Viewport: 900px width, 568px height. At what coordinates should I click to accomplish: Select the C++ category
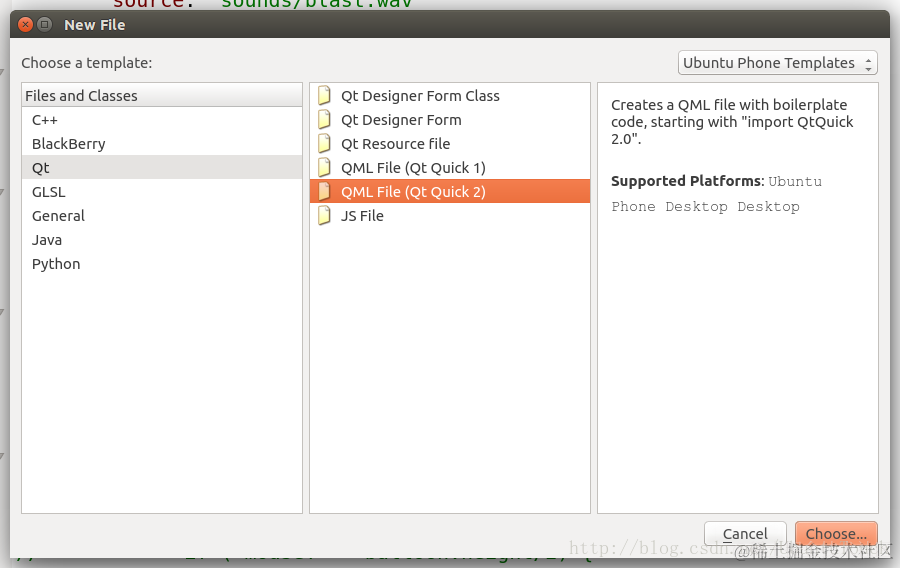(x=162, y=120)
